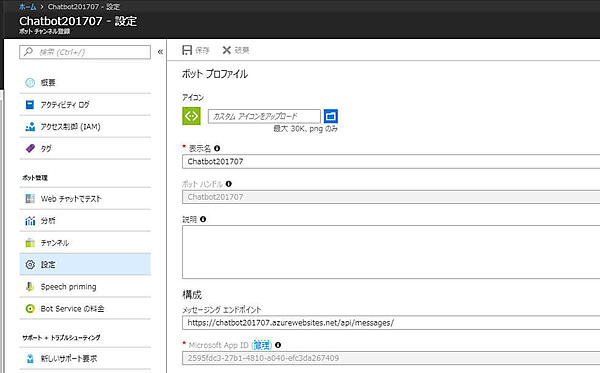
Task: Click the channels box icon
Action: [x=30, y=243]
